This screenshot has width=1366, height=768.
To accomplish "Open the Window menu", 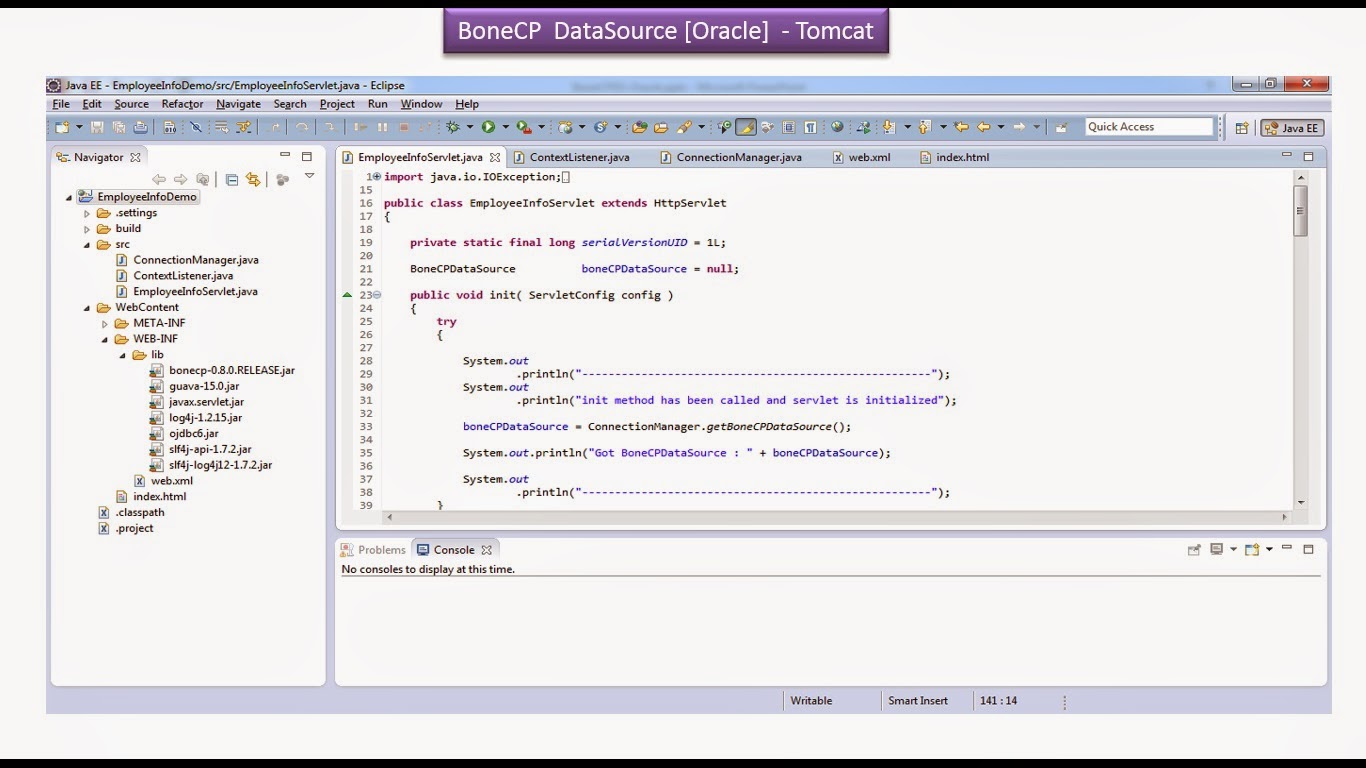I will coord(421,104).
